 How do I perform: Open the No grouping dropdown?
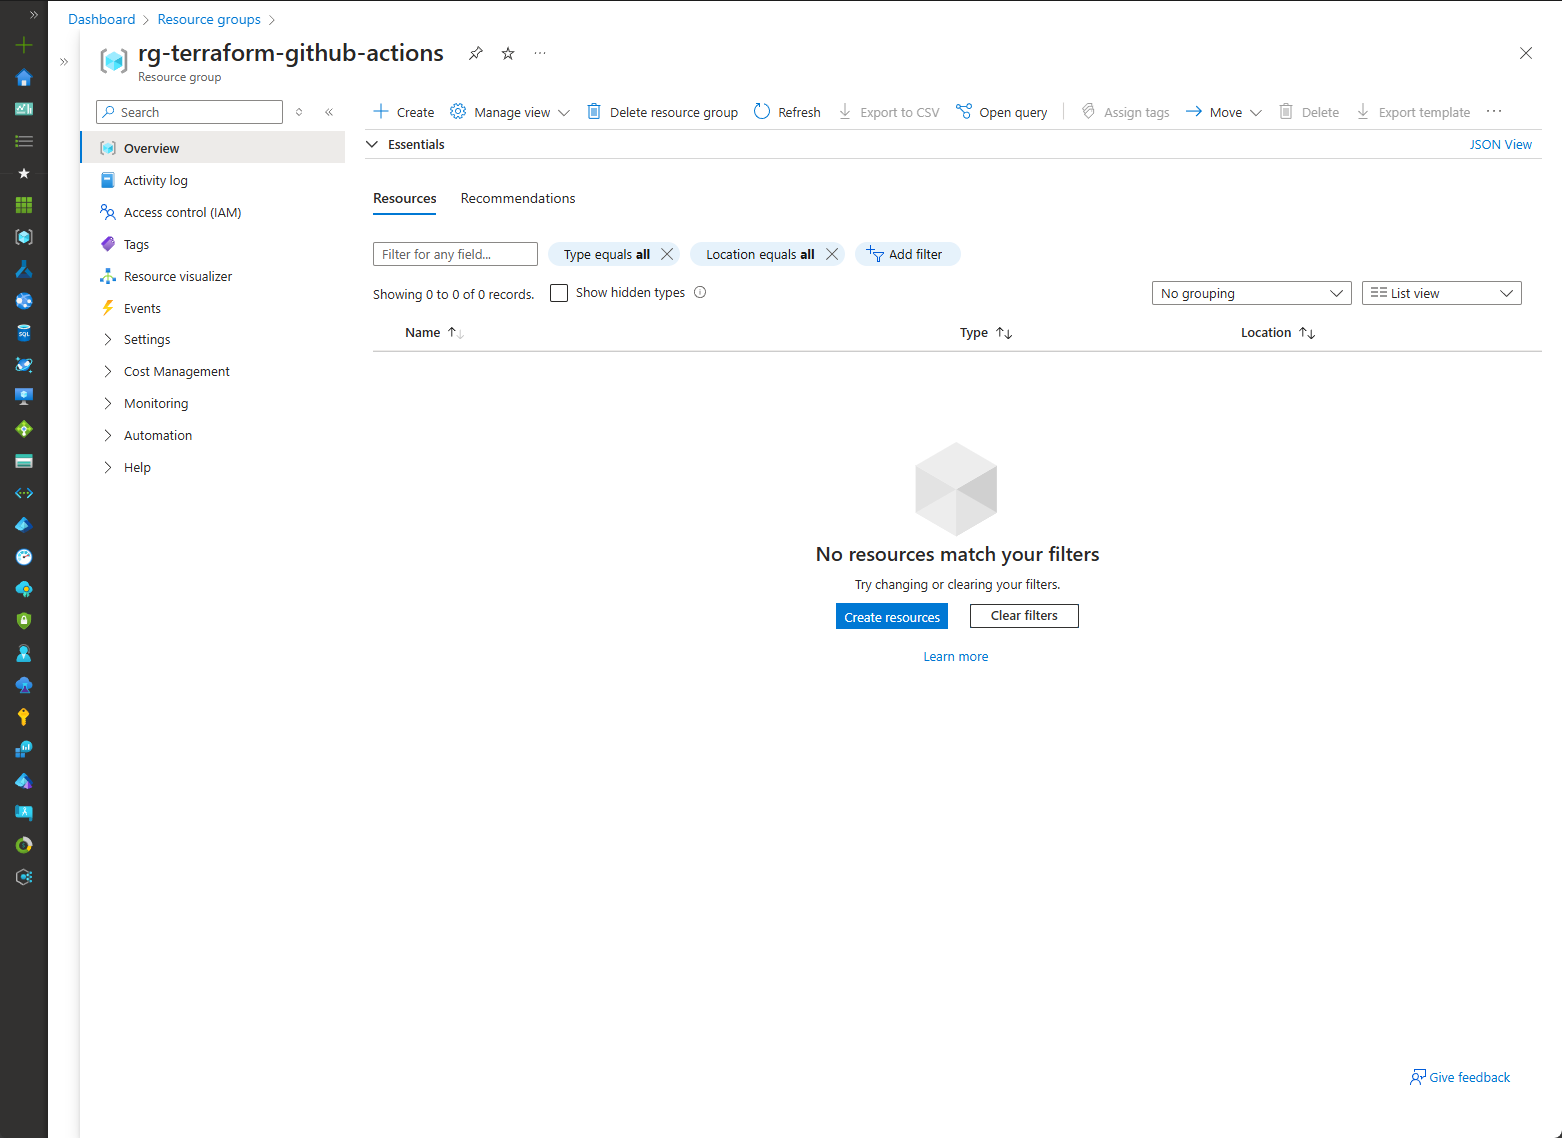[1251, 293]
